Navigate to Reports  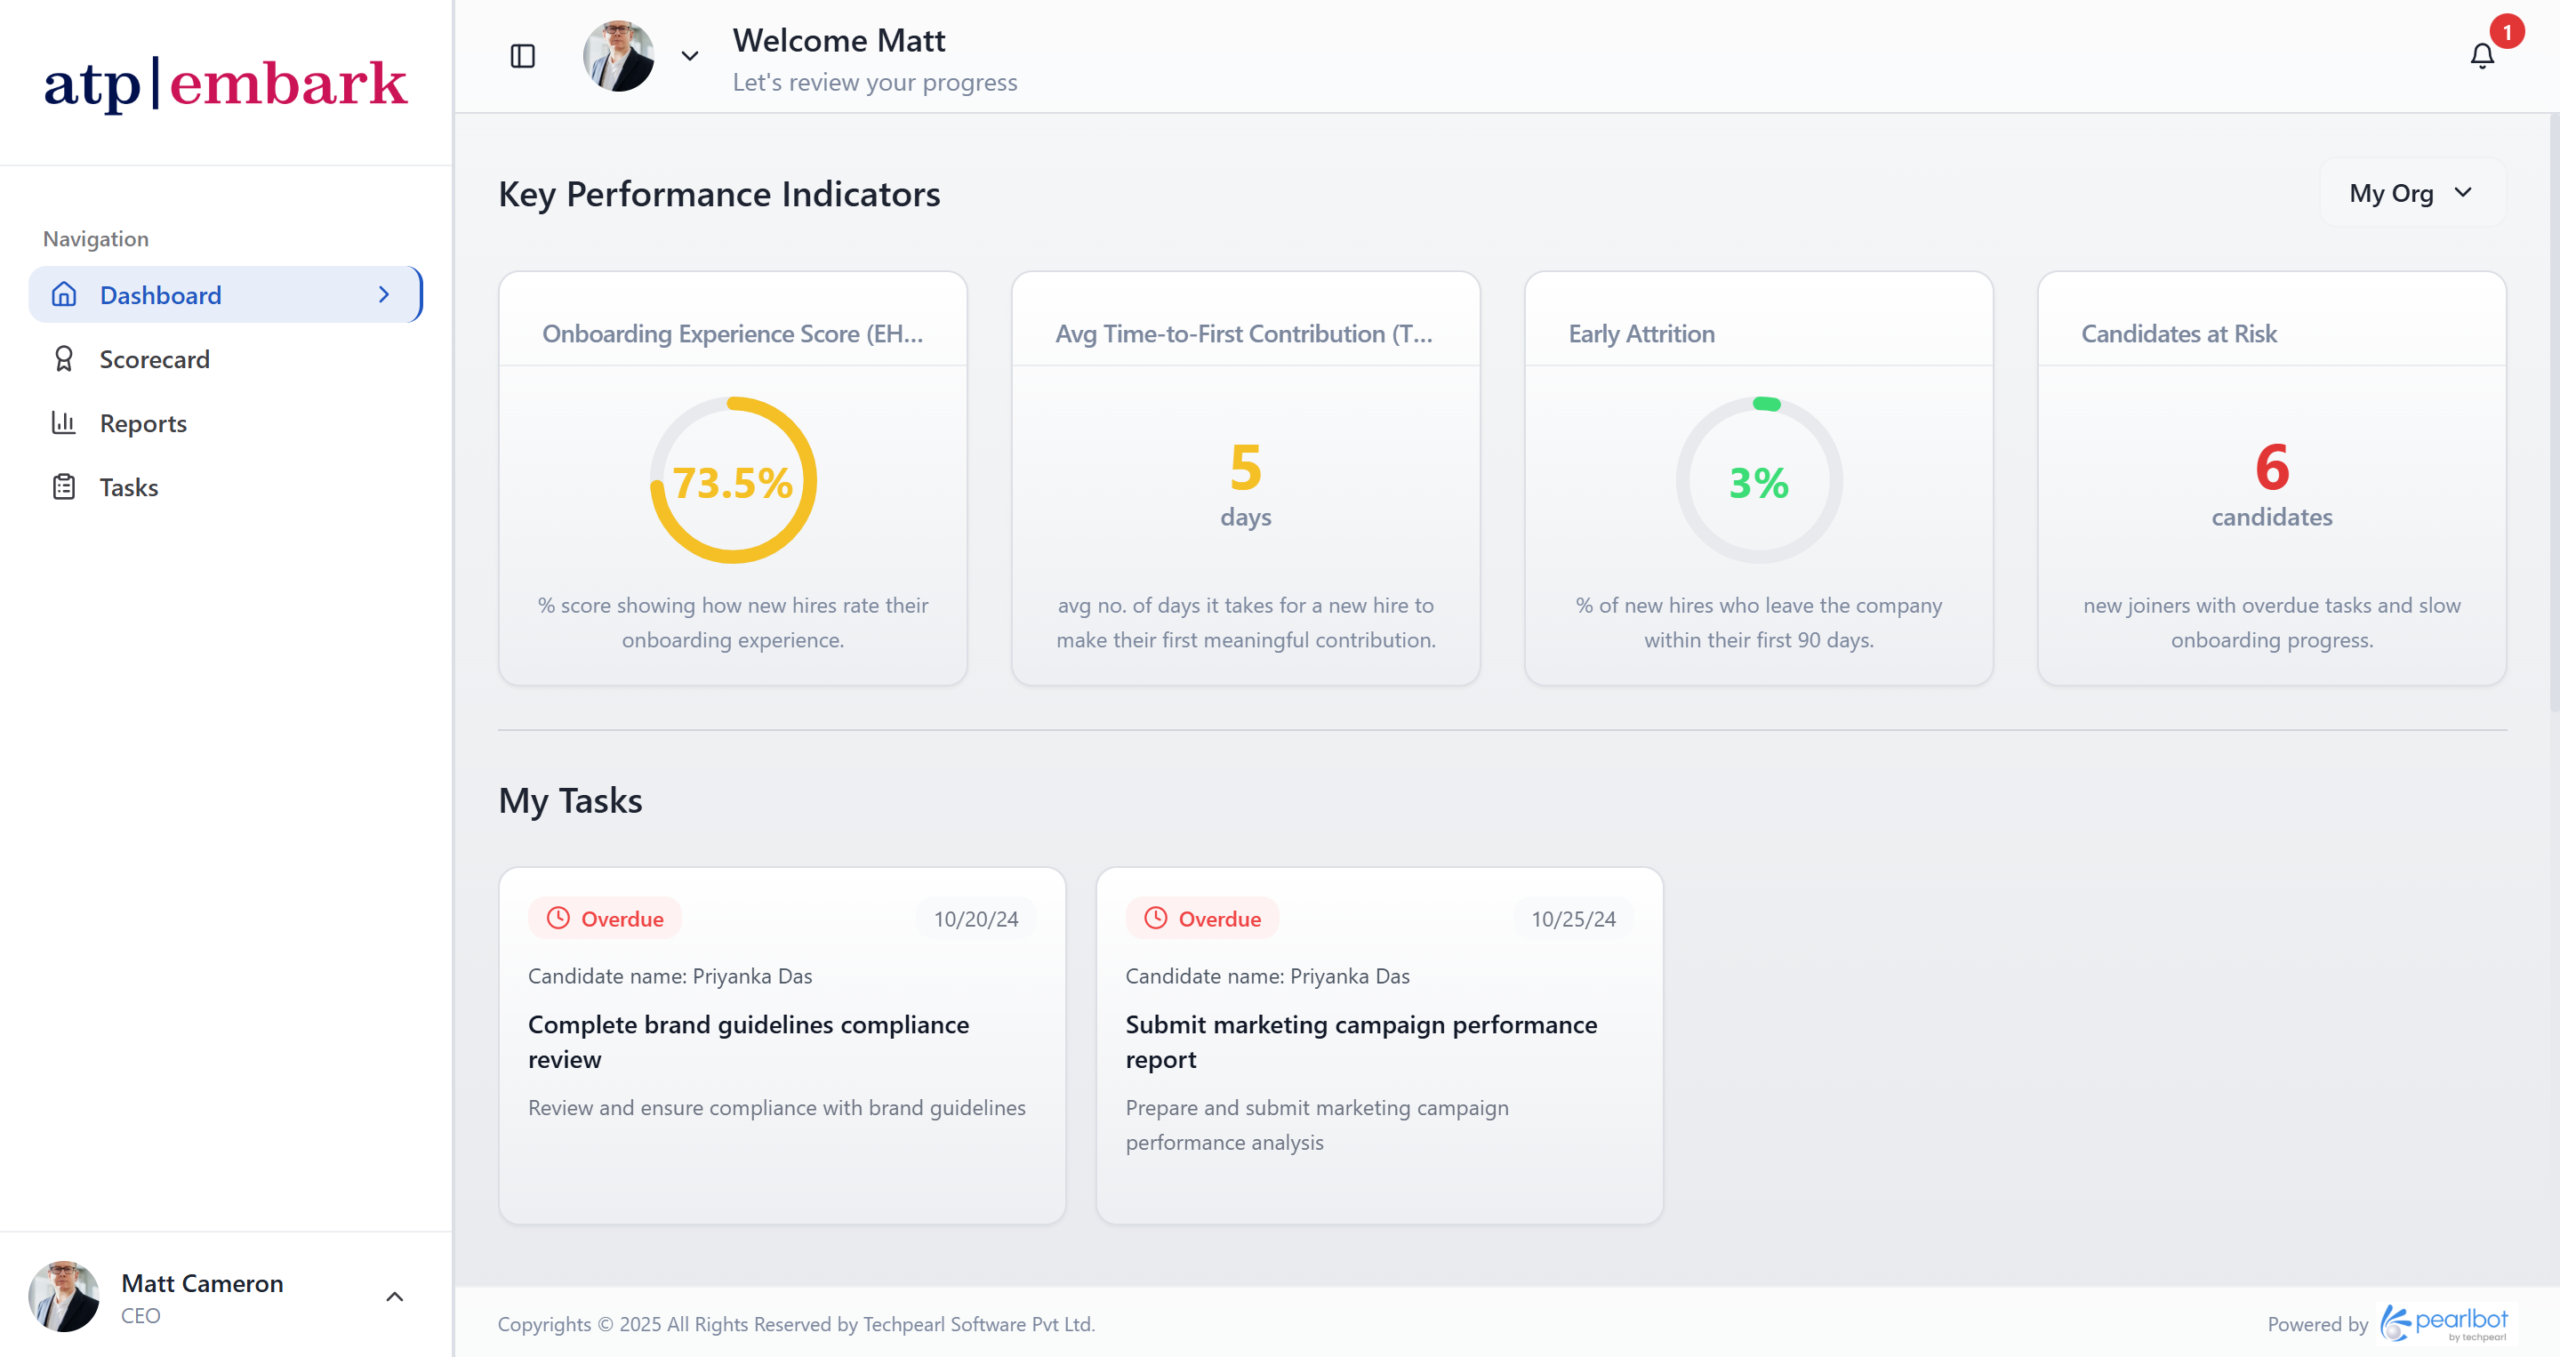143,423
